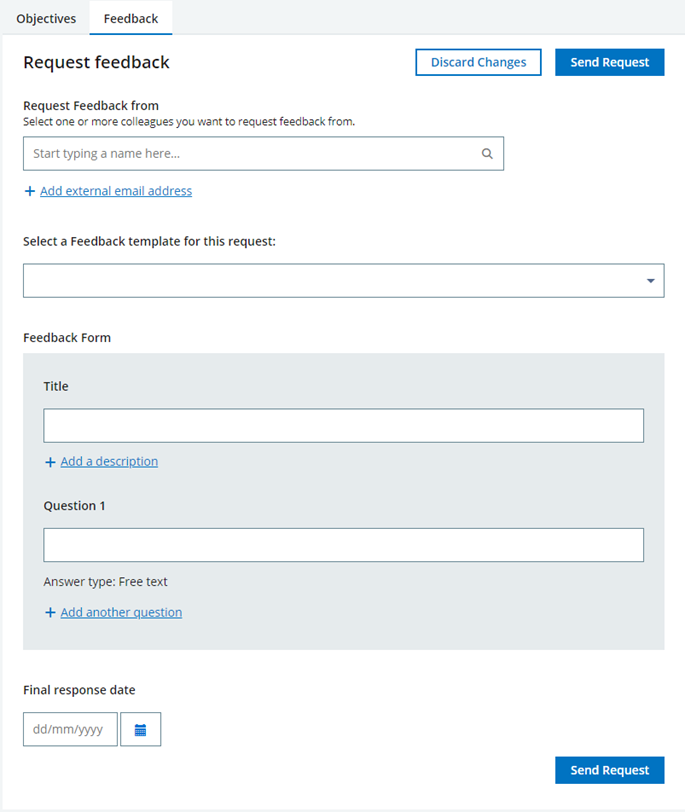Open the Feedback template selection box
Screen dimensions: 685x812
[330, 281]
